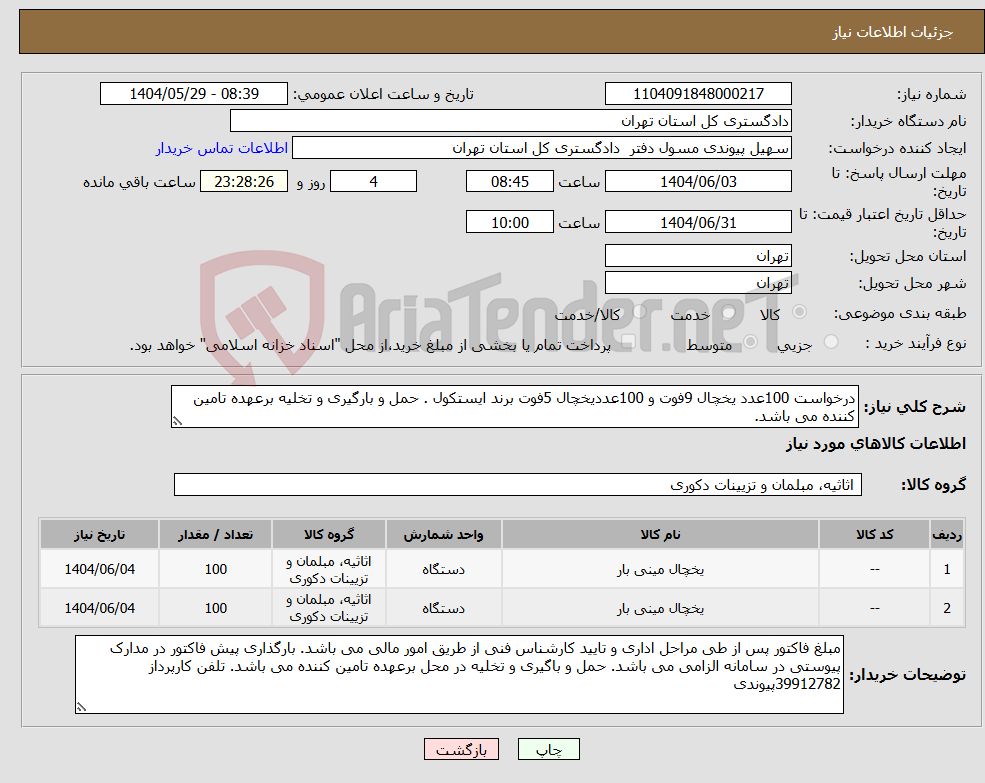
Task: Click the remaining days field showing 4
Action: (x=373, y=181)
